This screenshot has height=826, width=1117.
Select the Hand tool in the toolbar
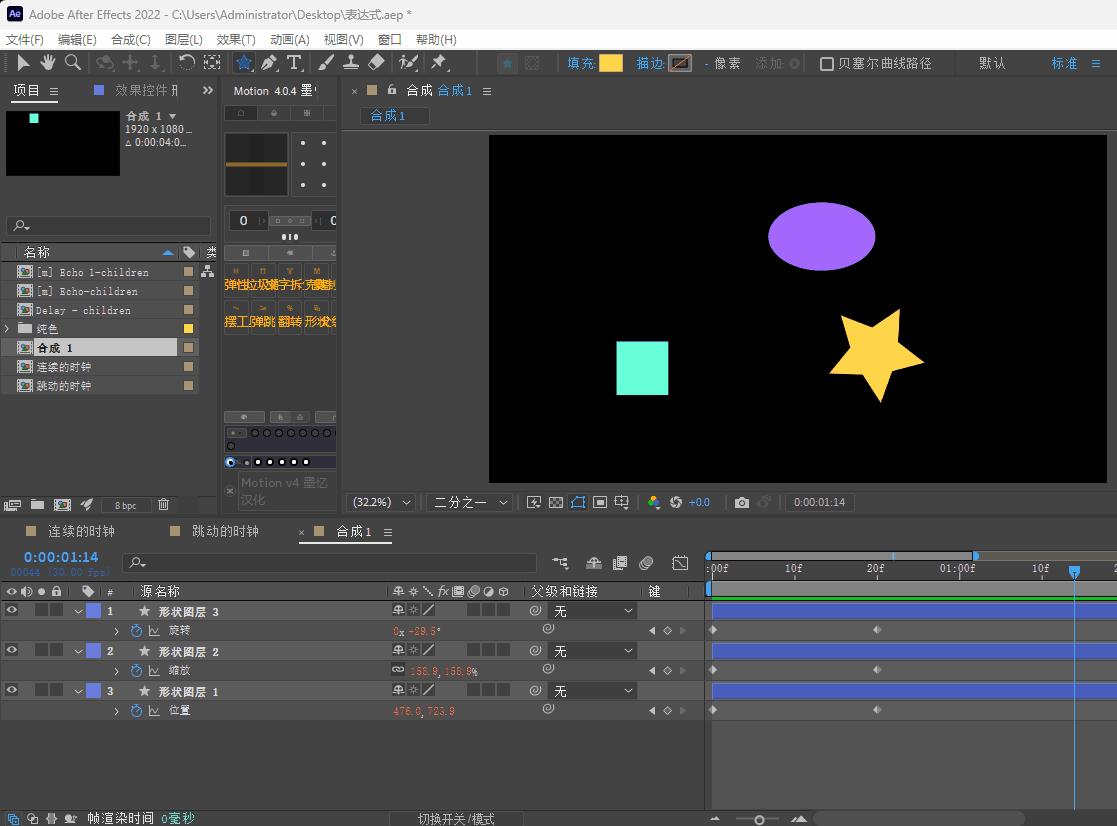(48, 63)
